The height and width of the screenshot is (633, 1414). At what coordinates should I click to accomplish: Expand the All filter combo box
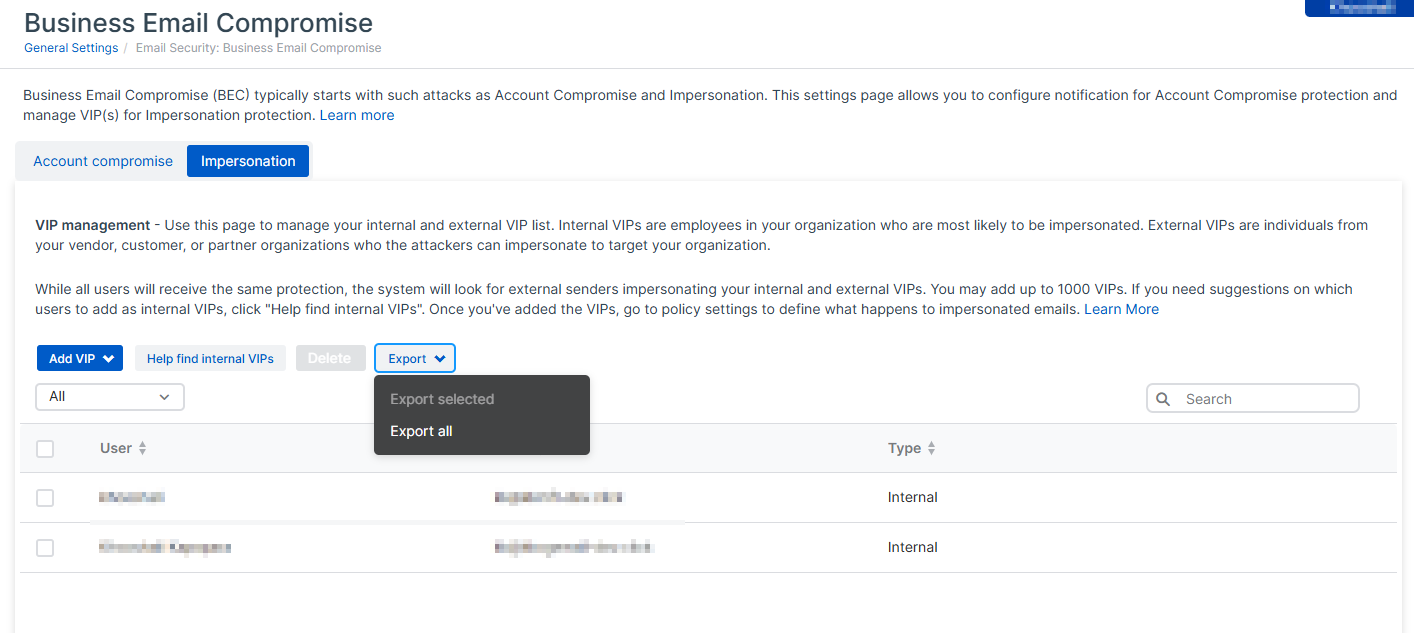(x=110, y=397)
